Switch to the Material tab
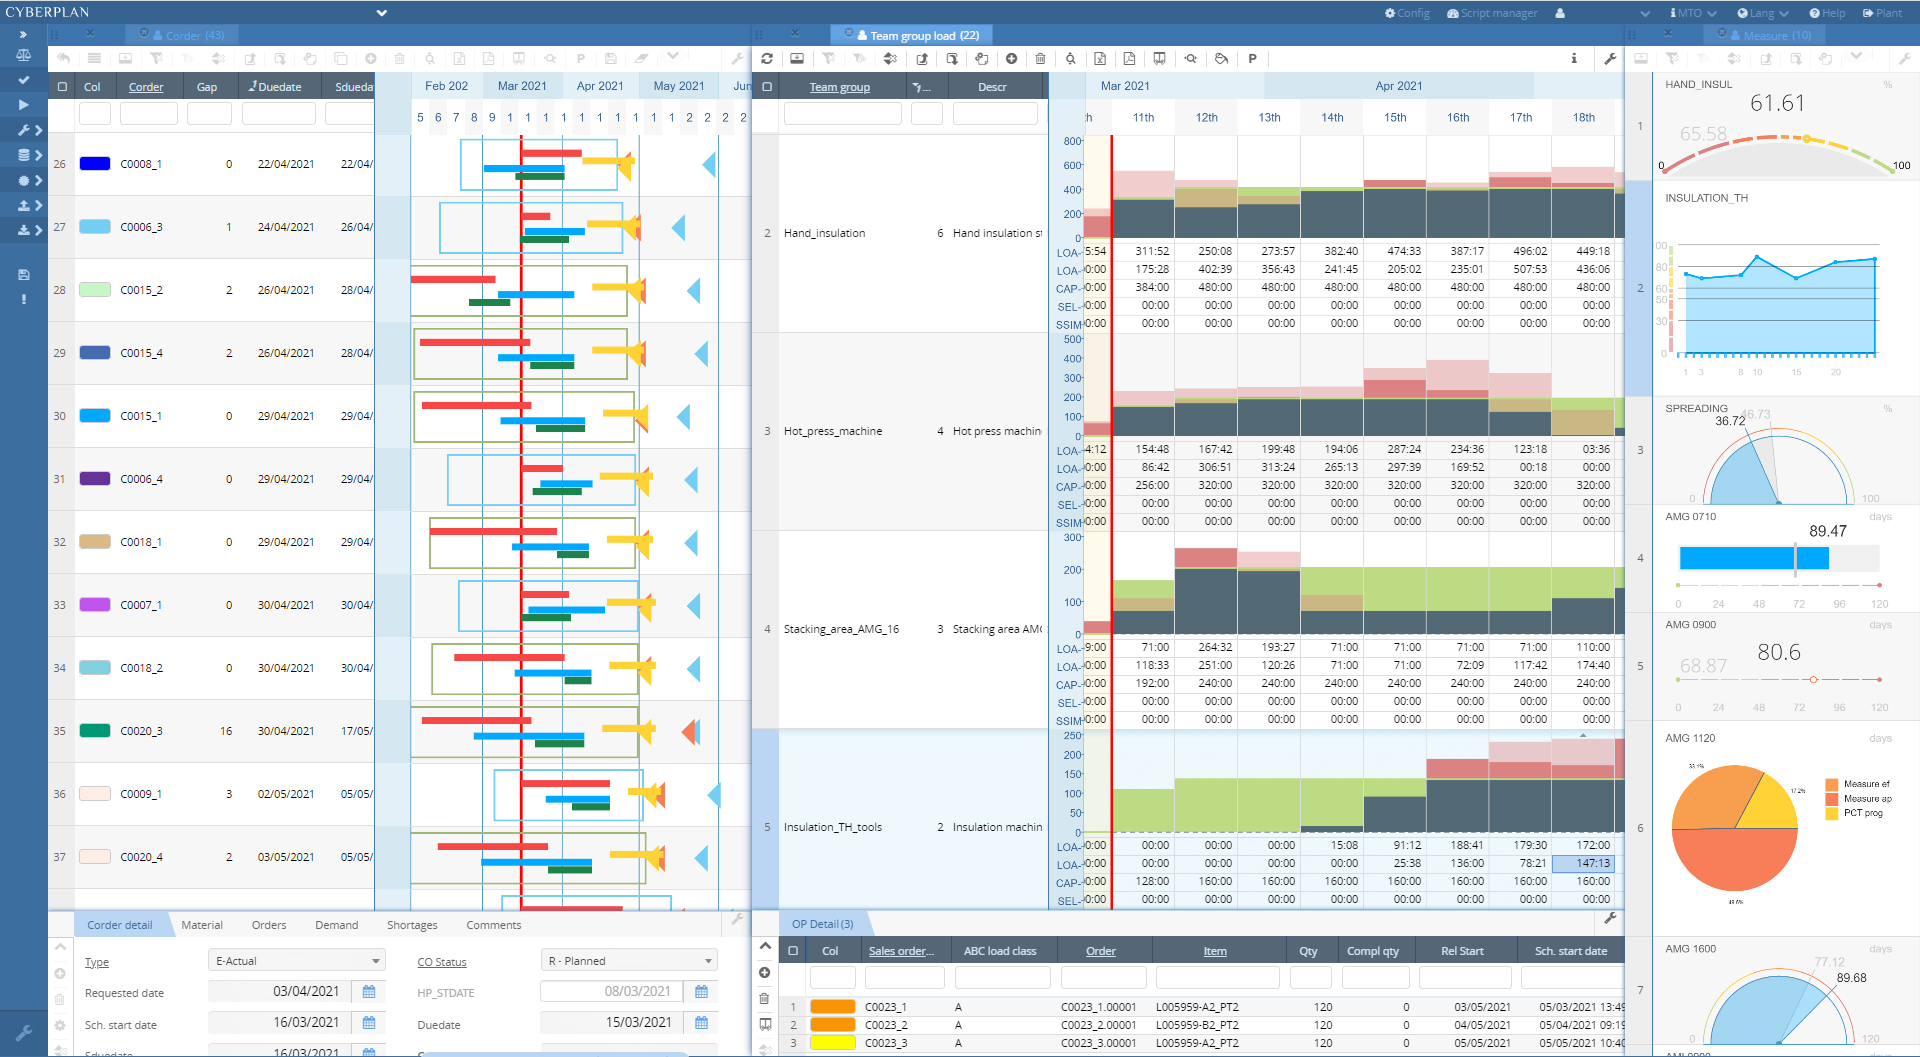The width and height of the screenshot is (1920, 1057). tap(203, 925)
